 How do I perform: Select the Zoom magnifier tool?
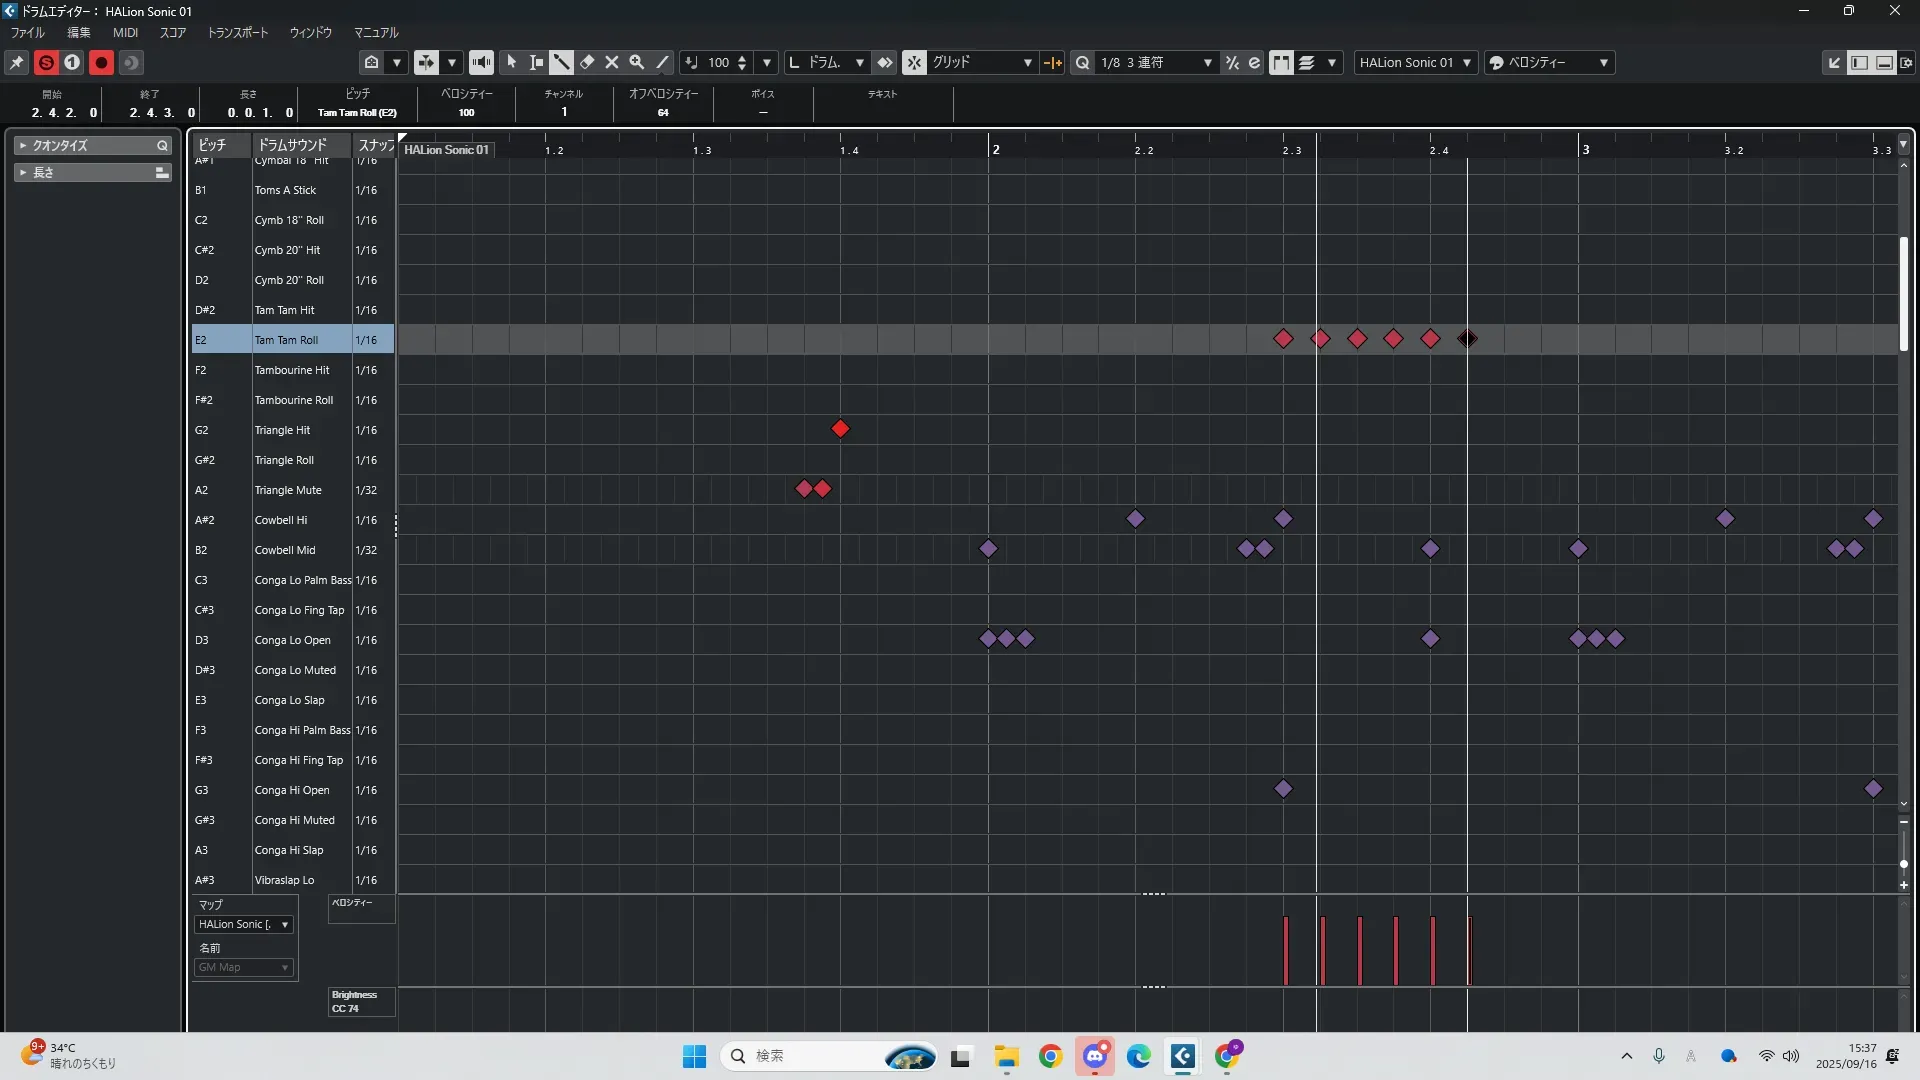coord(637,63)
